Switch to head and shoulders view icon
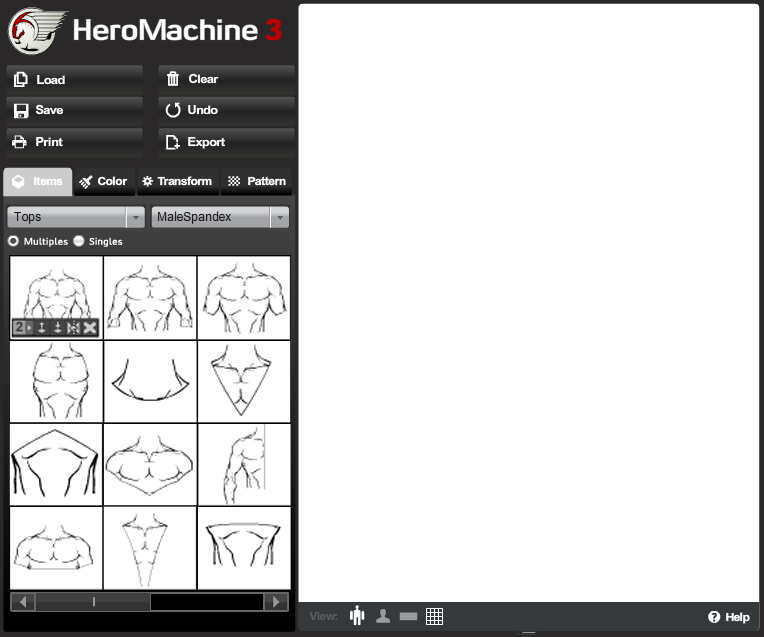This screenshot has height=637, width=764. coord(383,616)
